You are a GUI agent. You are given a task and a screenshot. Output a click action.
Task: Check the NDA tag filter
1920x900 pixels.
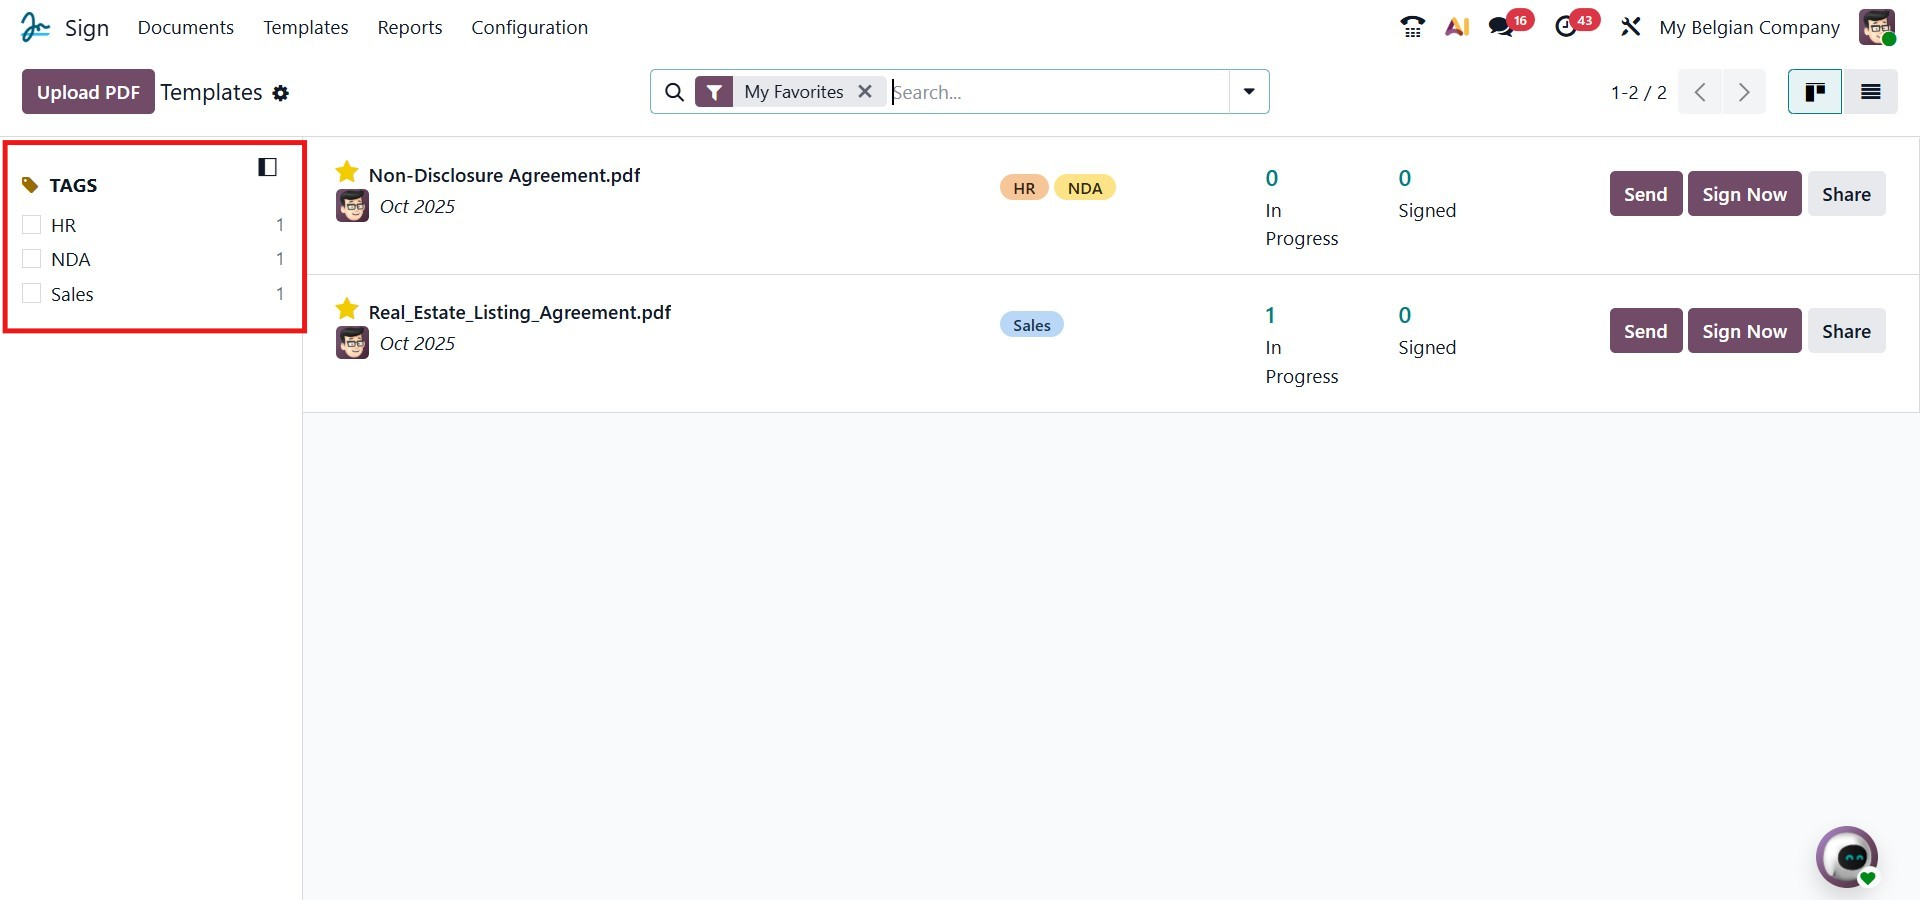tap(32, 259)
